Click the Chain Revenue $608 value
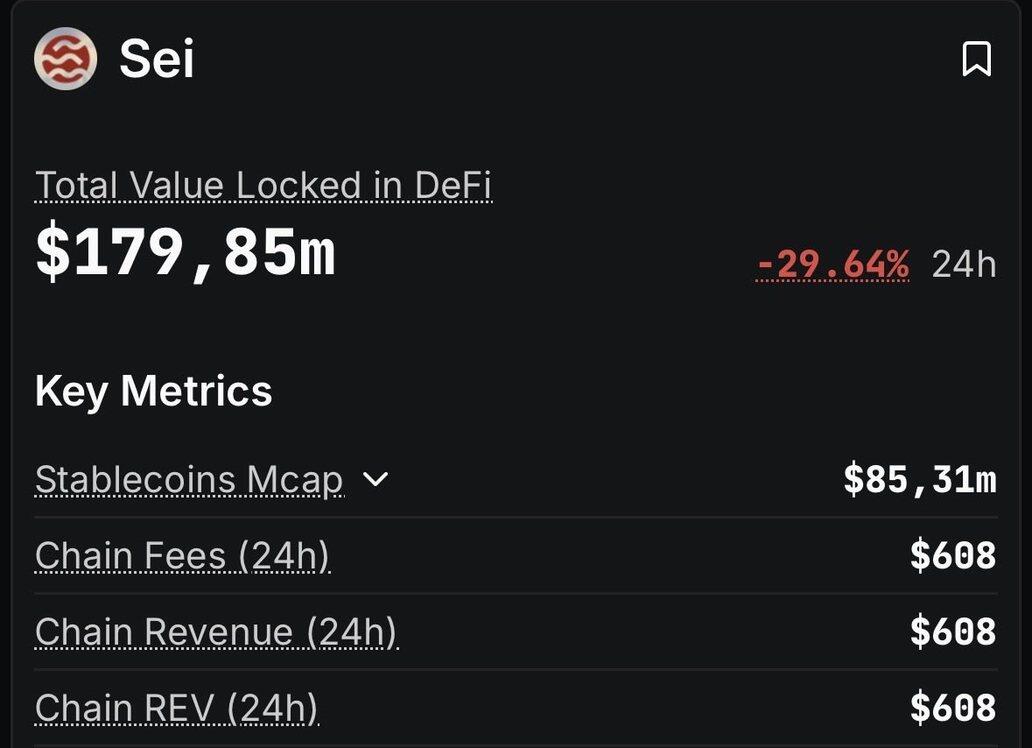Image resolution: width=1032 pixels, height=748 pixels. click(952, 632)
